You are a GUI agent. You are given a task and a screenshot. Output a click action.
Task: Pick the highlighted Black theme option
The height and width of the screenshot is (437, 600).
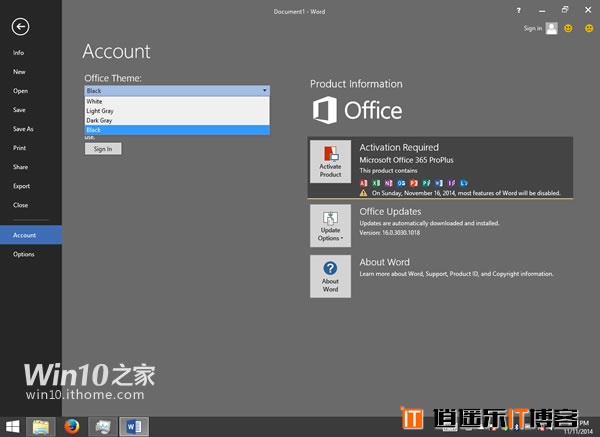pos(177,130)
